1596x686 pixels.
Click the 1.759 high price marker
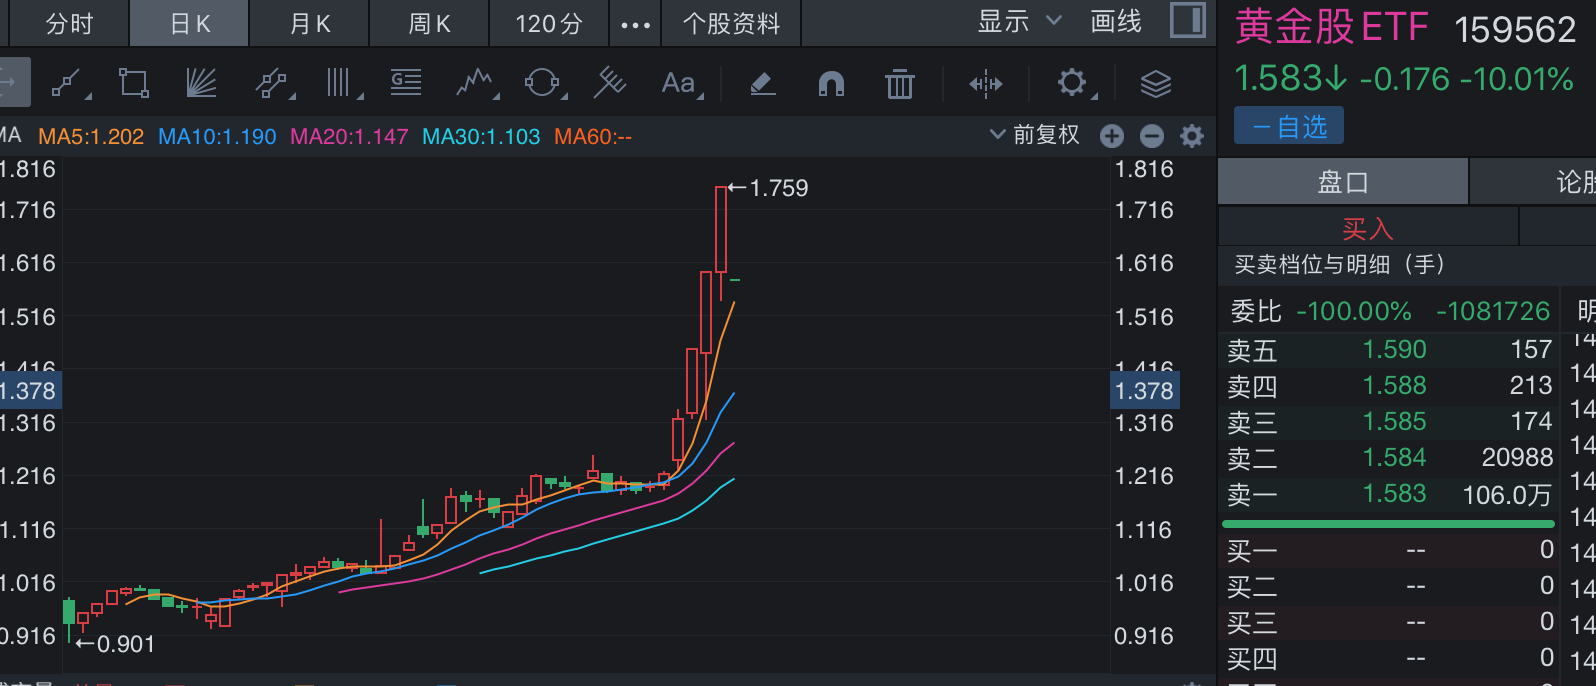[x=768, y=188]
